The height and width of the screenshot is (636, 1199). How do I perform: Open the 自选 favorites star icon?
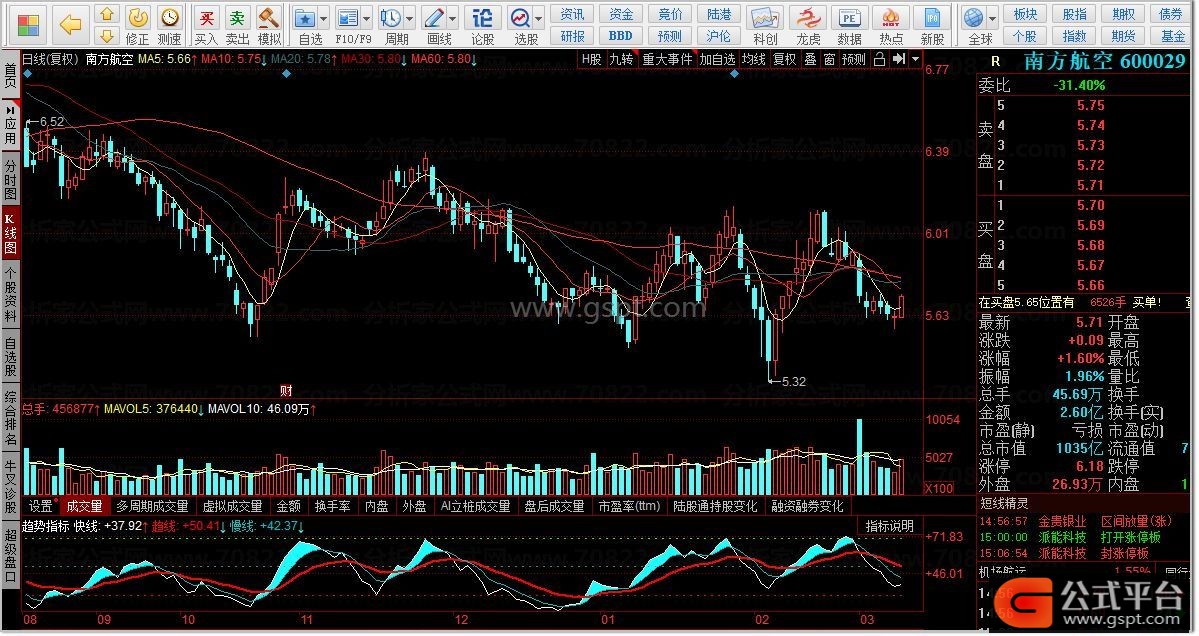tap(306, 18)
